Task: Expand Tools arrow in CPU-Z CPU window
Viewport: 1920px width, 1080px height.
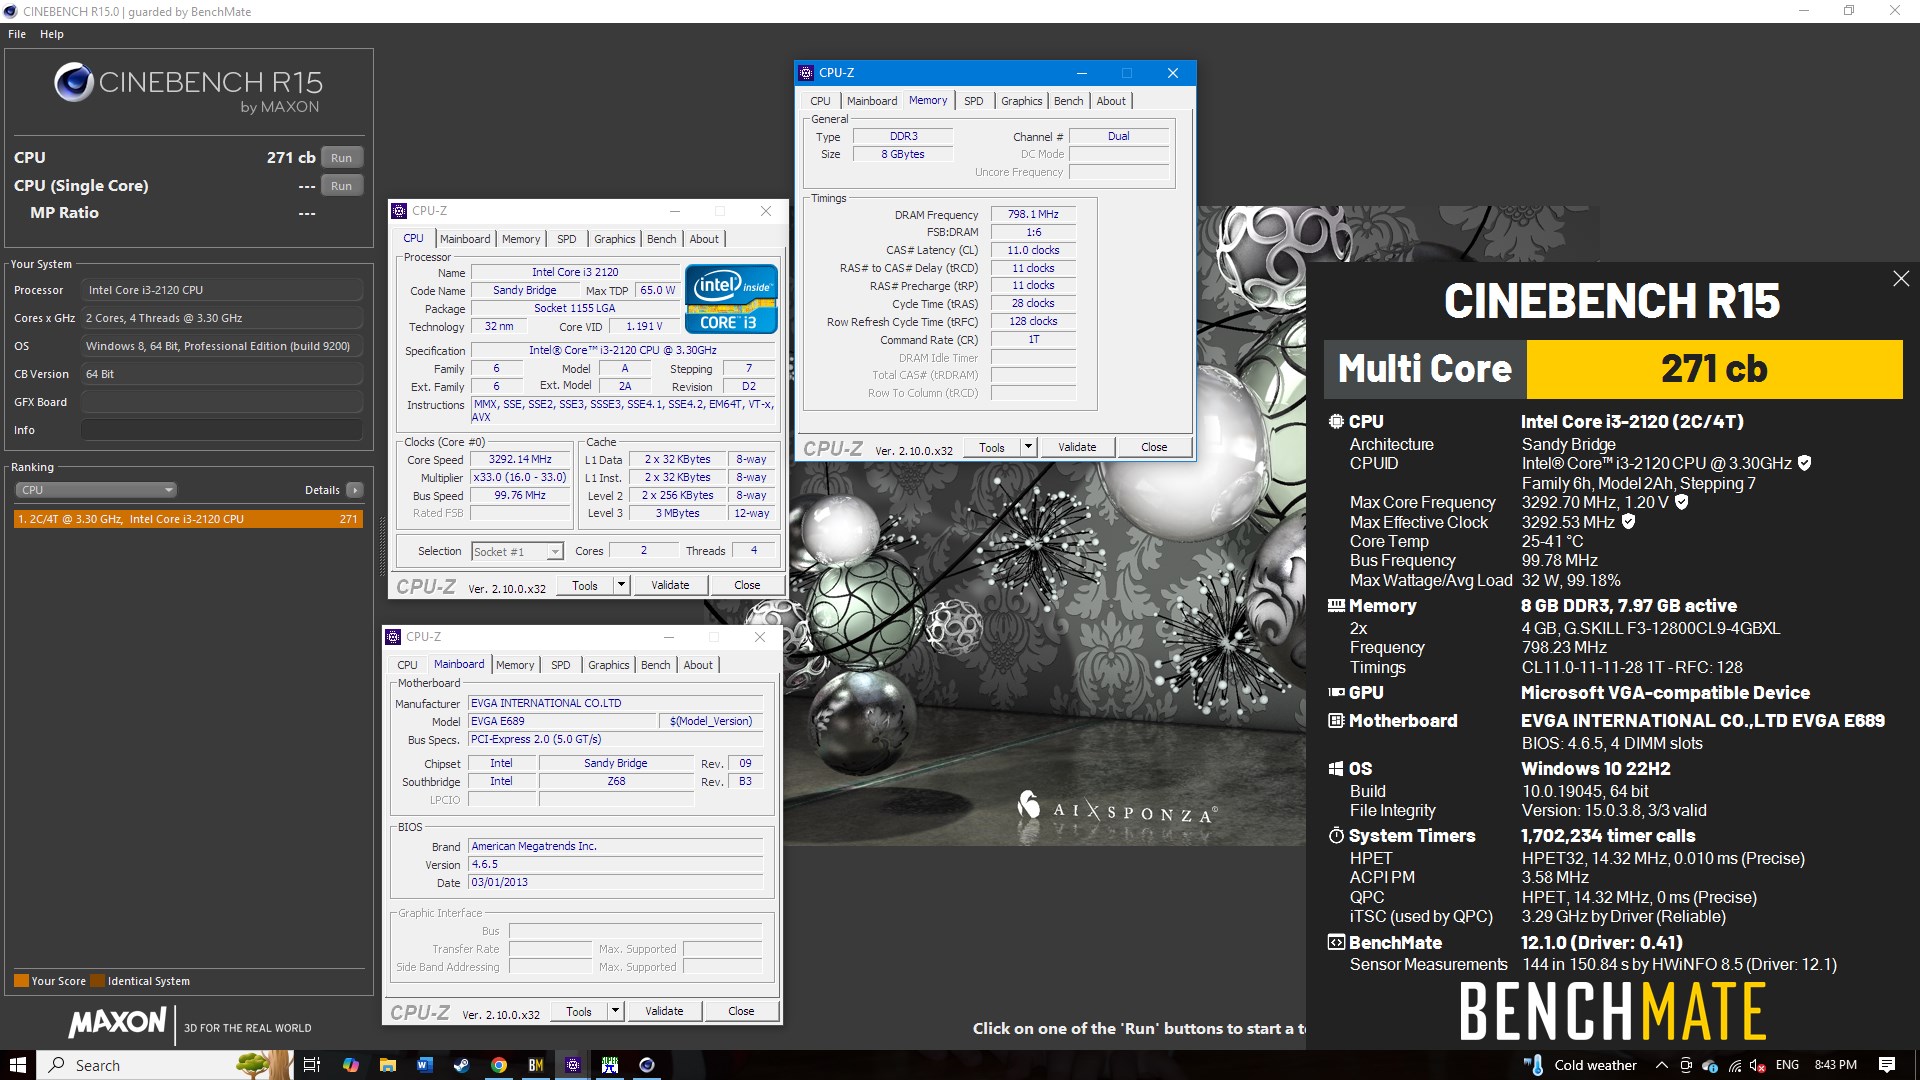Action: pos(621,585)
